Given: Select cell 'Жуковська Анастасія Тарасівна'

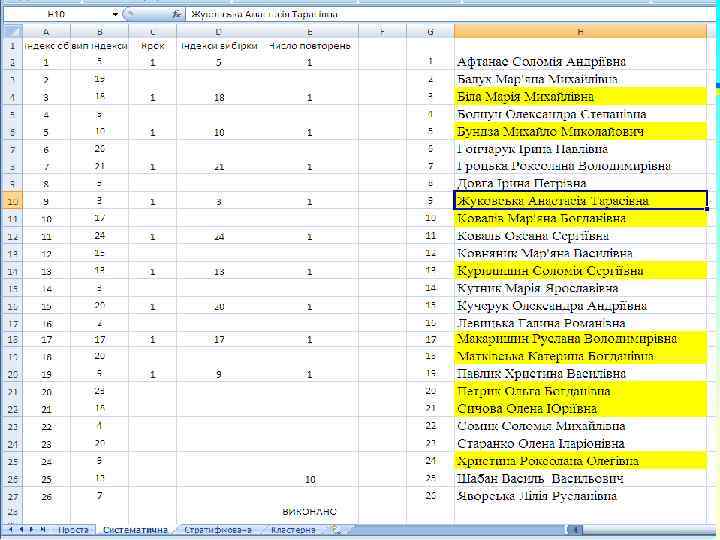Looking at the screenshot, I should (580, 201).
